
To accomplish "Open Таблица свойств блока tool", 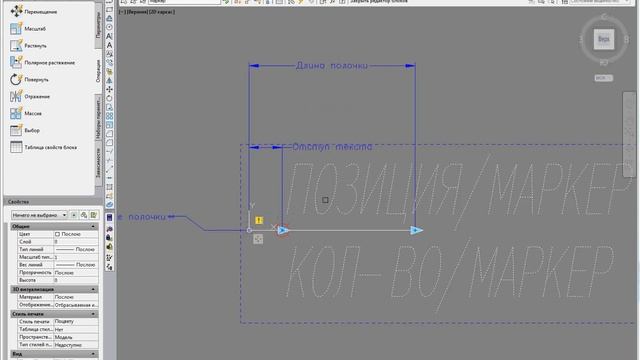I will [x=43, y=147].
